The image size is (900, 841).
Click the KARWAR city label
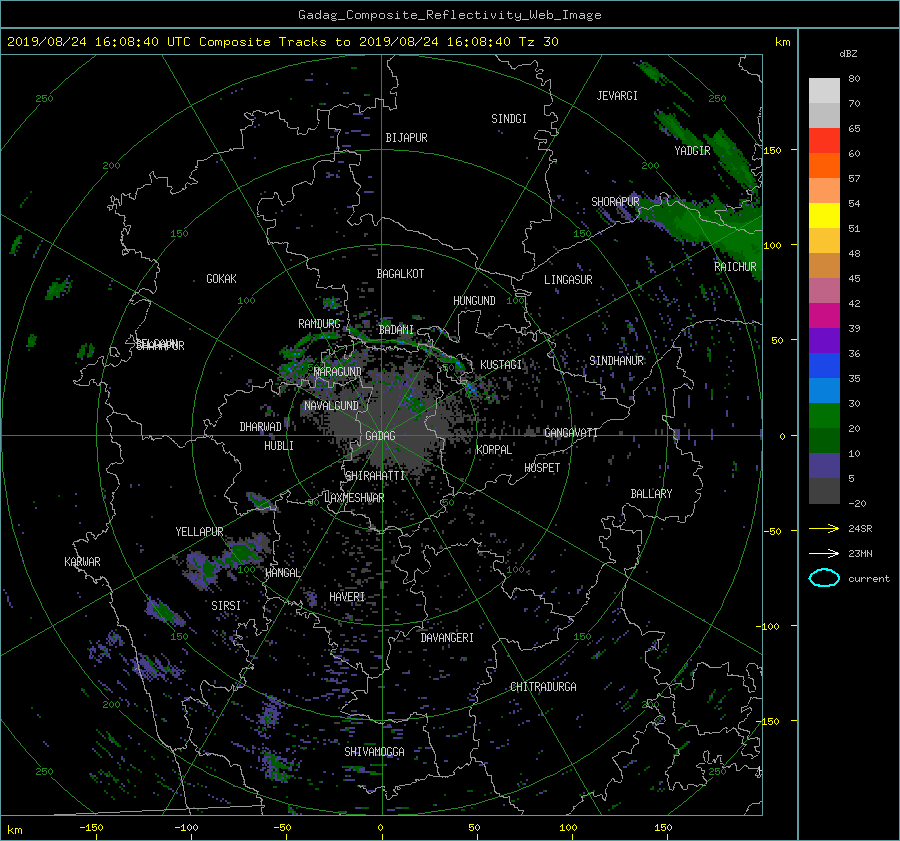tap(82, 561)
